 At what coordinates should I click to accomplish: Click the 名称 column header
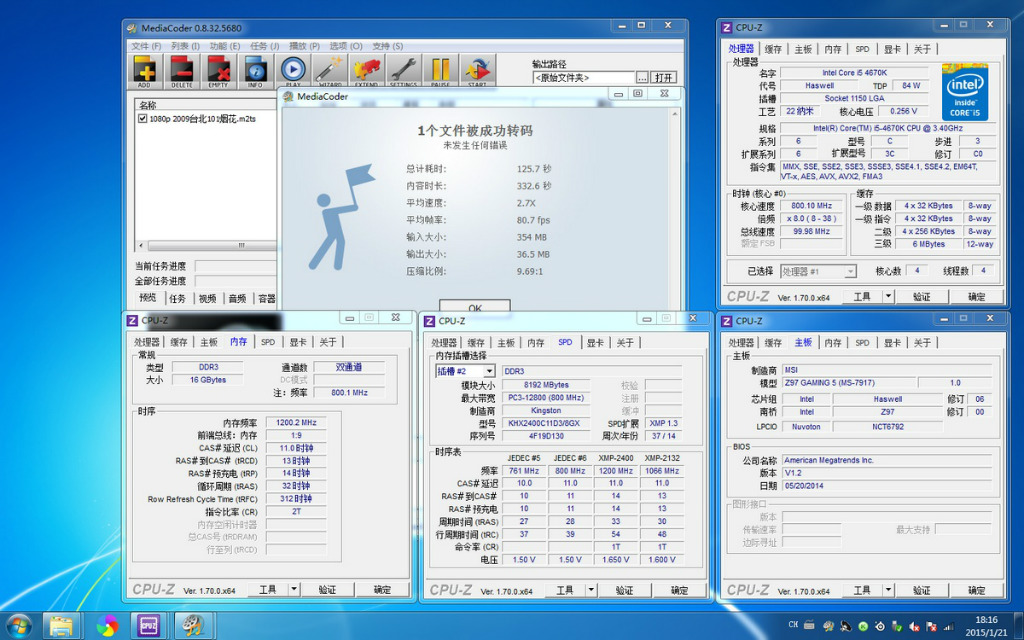point(206,104)
